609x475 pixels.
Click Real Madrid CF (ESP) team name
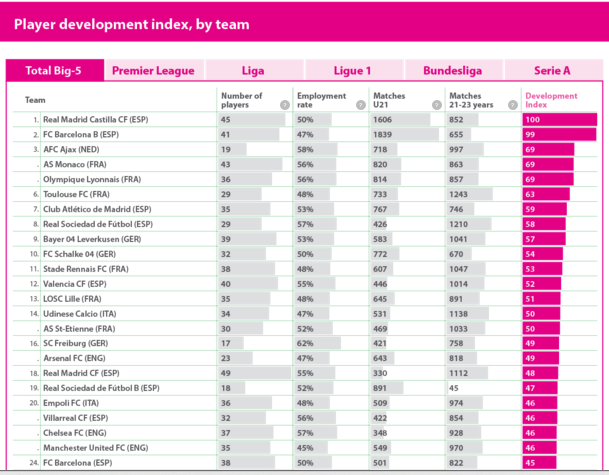pyautogui.click(x=81, y=373)
